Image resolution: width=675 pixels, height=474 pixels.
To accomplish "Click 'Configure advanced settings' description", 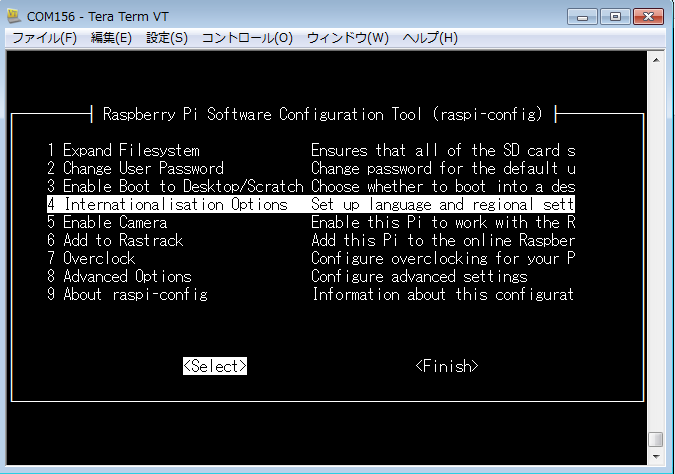I will click(x=419, y=276).
